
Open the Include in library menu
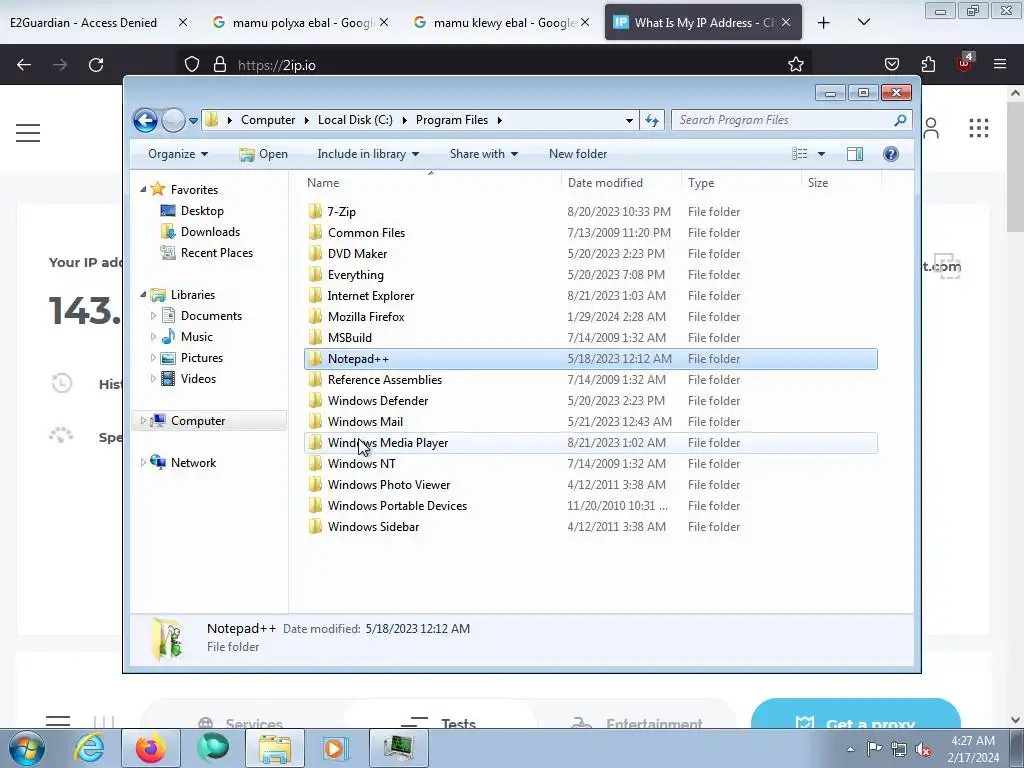(x=368, y=154)
